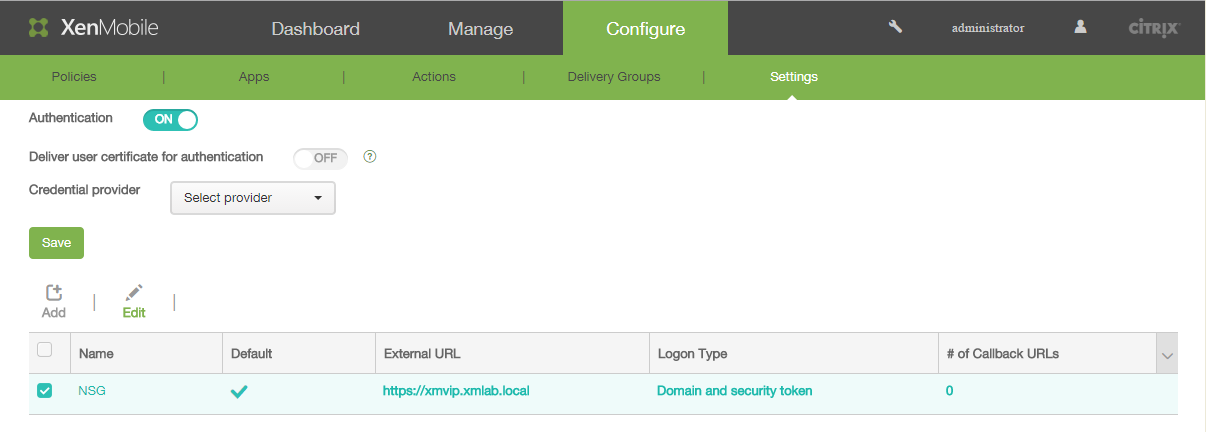Click the Default checkmark for NSG
This screenshot has width=1206, height=432.
tap(239, 391)
